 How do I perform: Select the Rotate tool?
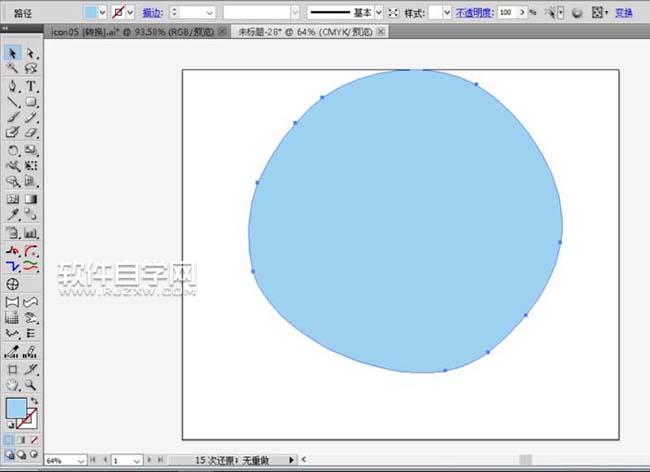tap(13, 150)
